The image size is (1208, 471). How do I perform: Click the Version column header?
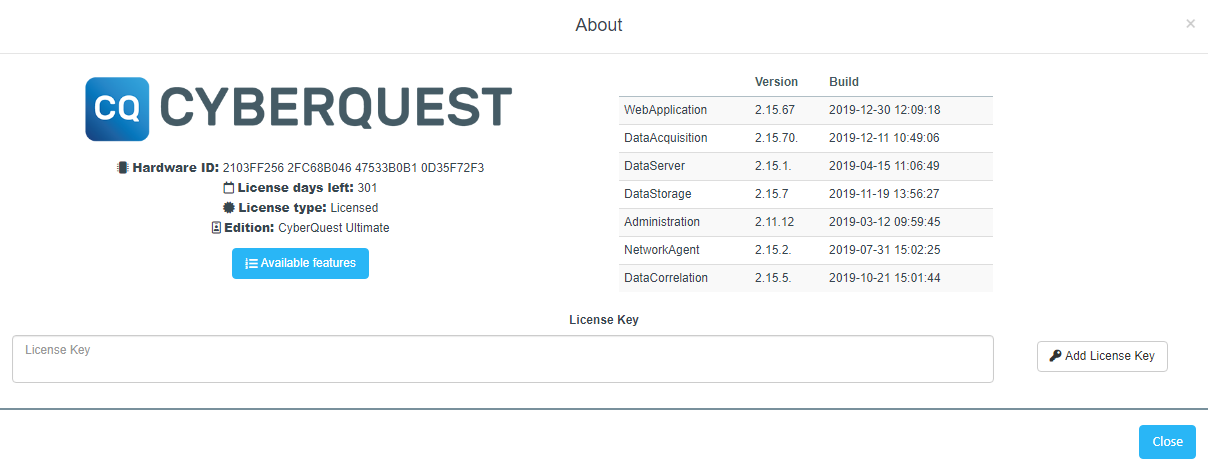point(776,82)
